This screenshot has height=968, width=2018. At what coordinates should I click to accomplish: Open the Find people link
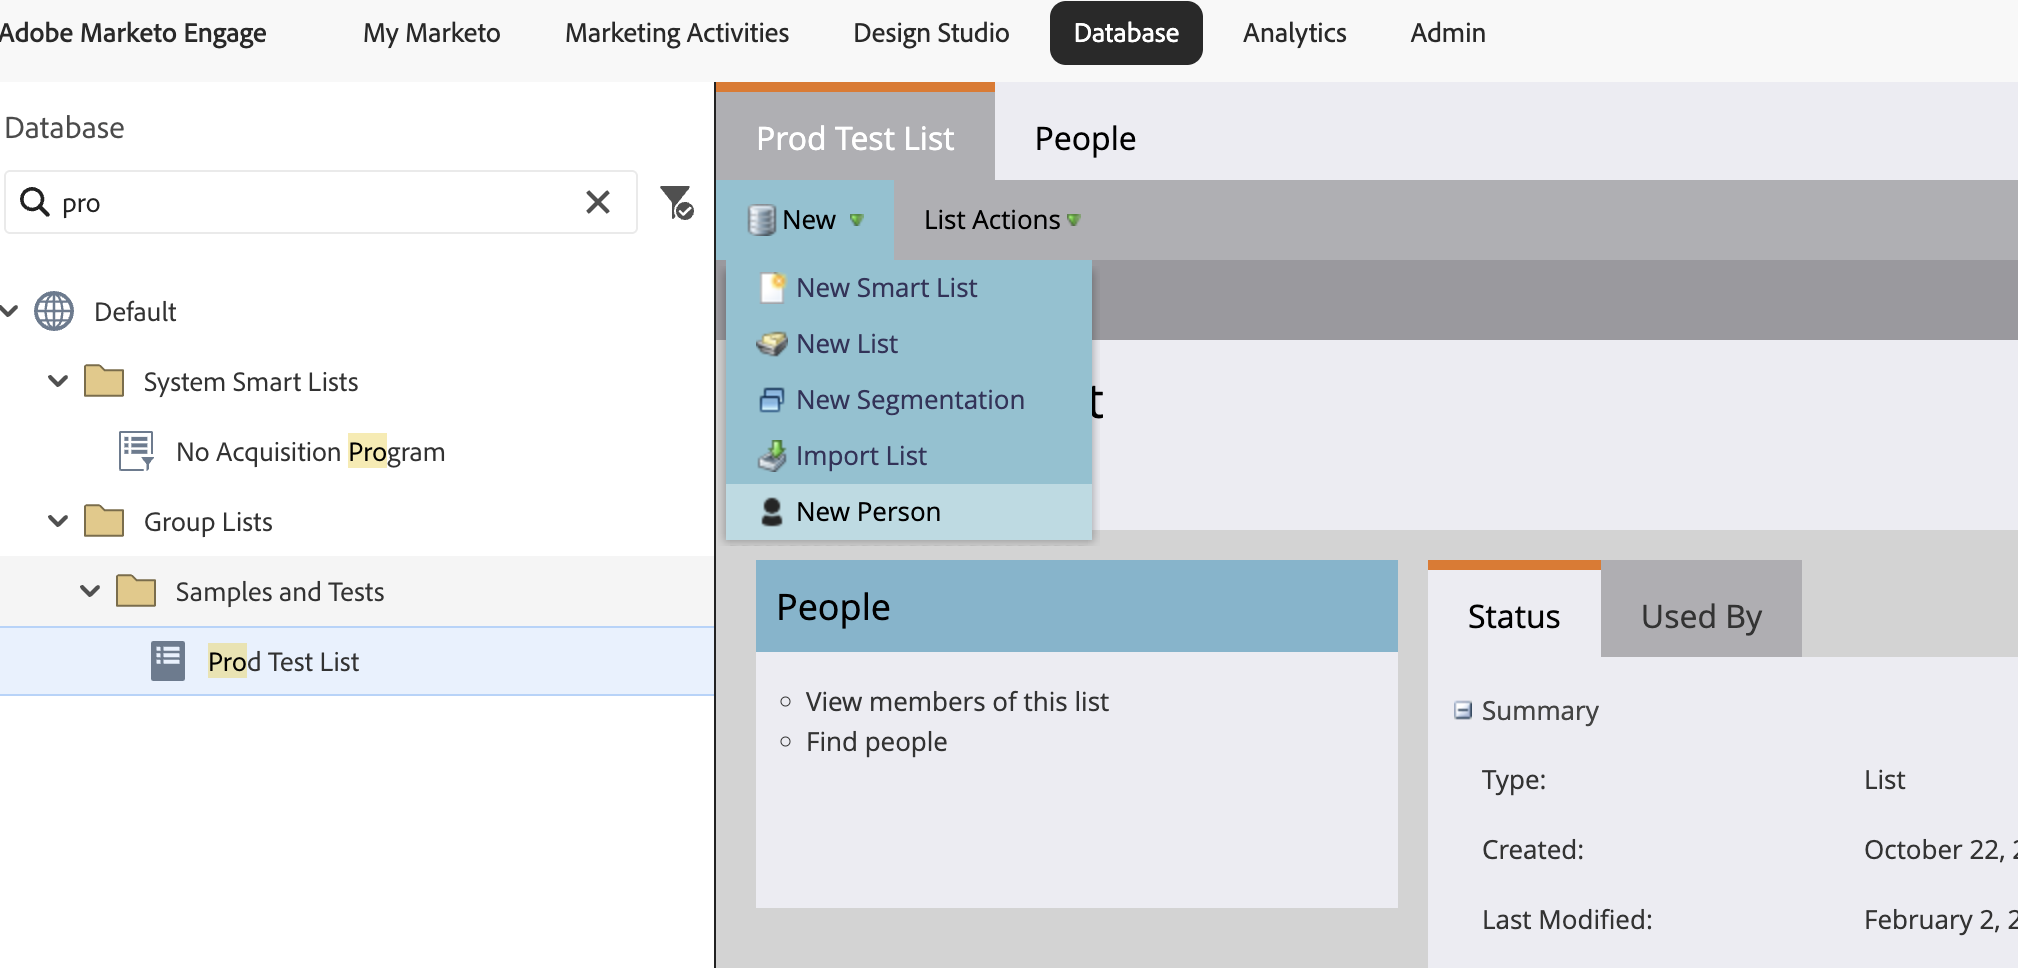(x=876, y=742)
